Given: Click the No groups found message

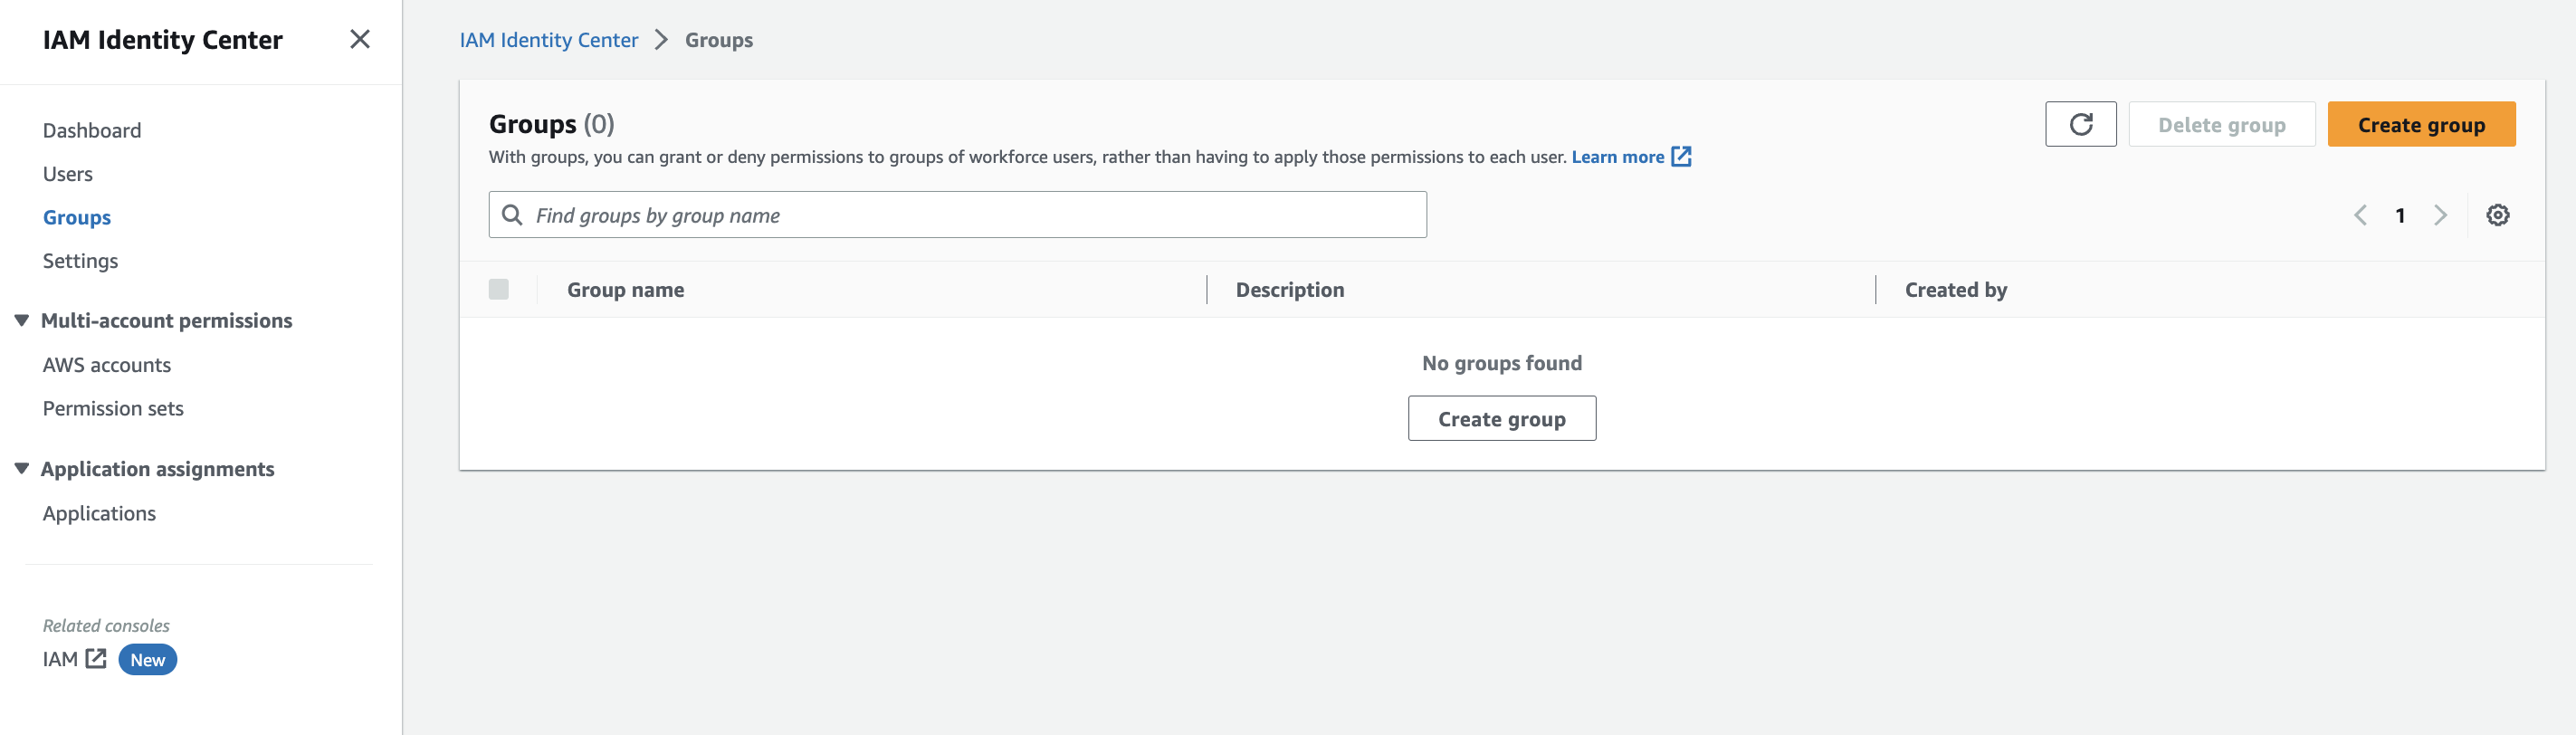Looking at the screenshot, I should pos(1501,363).
